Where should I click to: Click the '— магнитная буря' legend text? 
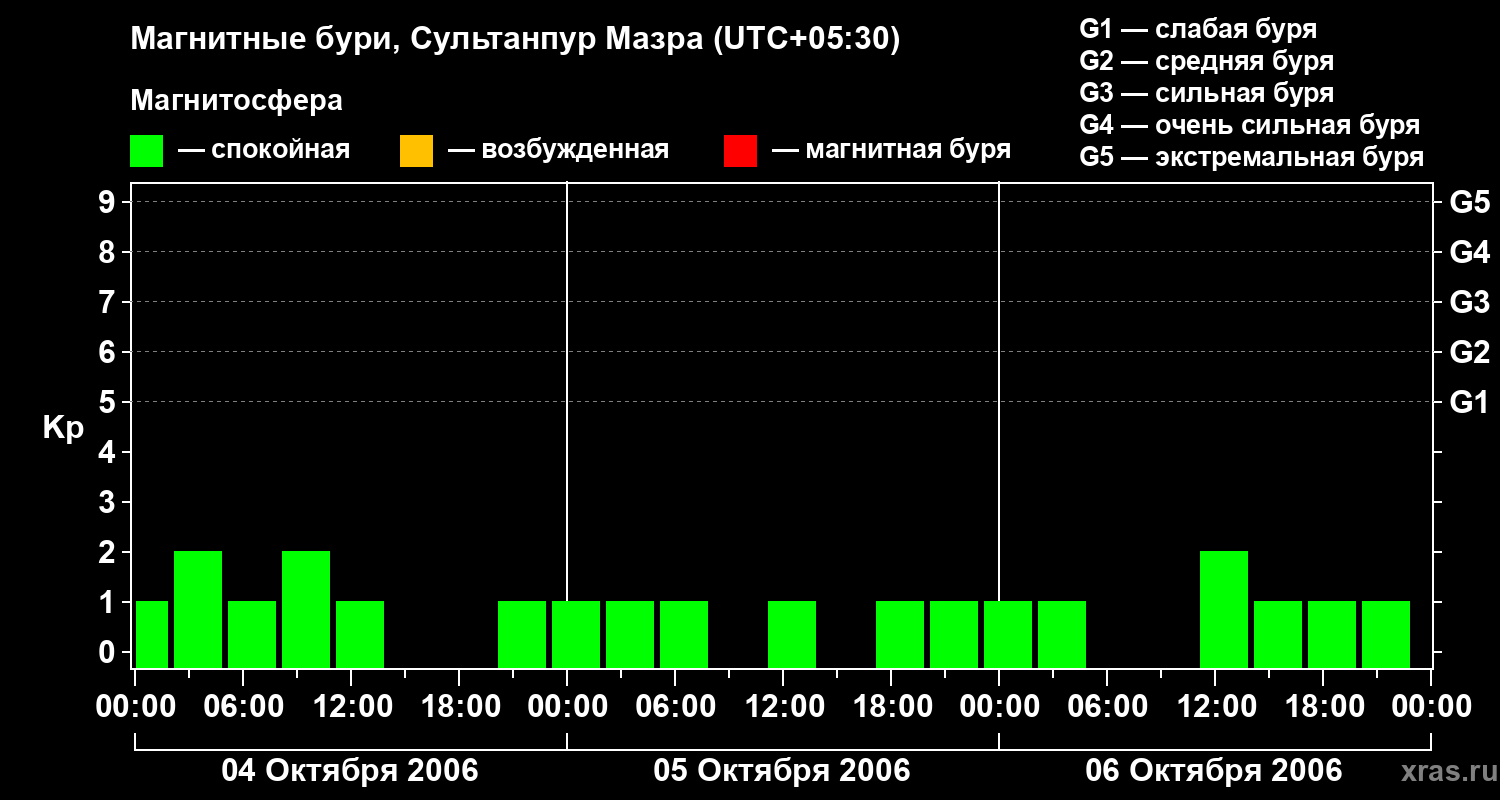(891, 151)
